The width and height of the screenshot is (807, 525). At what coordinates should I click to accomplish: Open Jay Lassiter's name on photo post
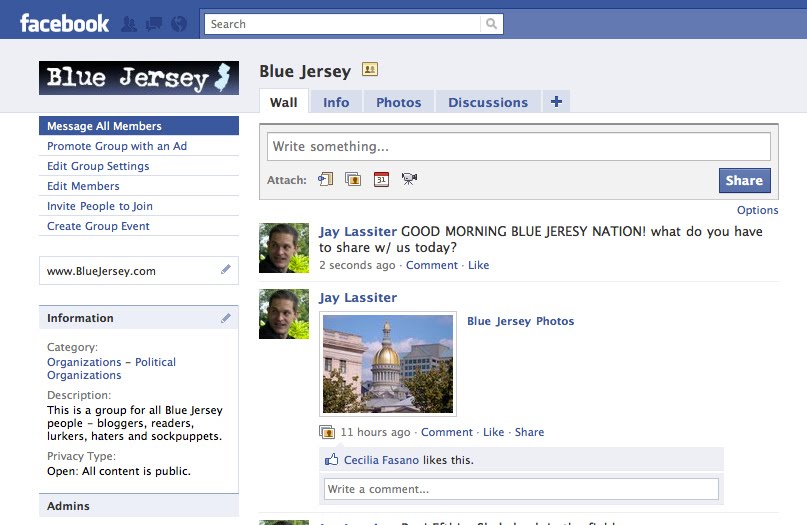point(358,298)
